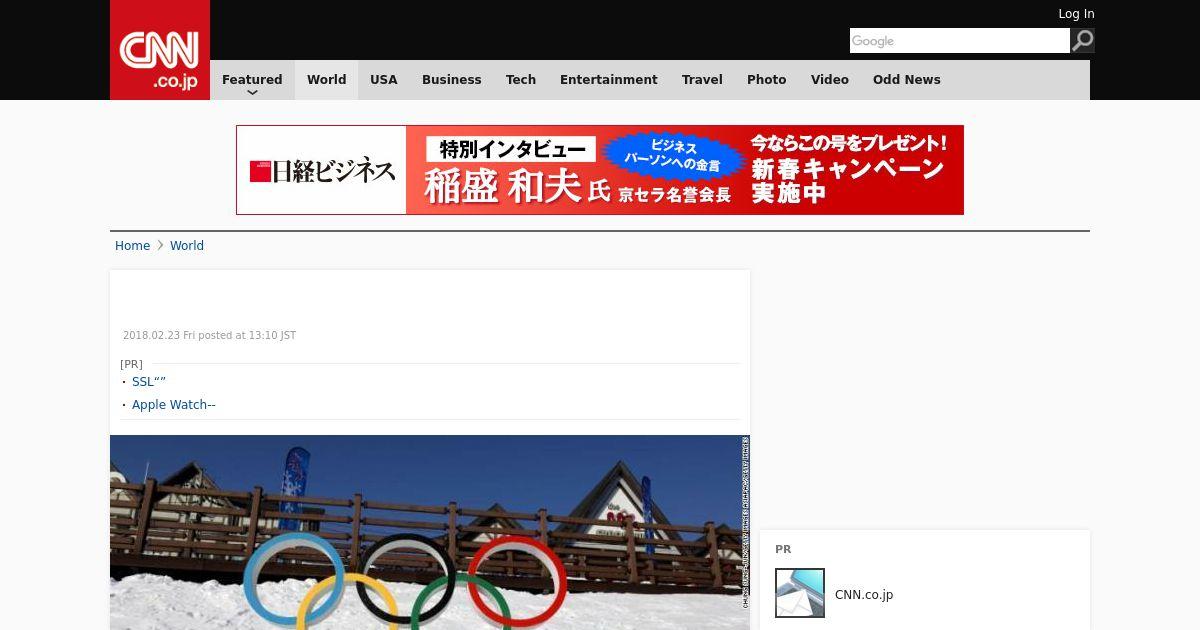
Task: Select the Photo section
Action: coord(767,80)
